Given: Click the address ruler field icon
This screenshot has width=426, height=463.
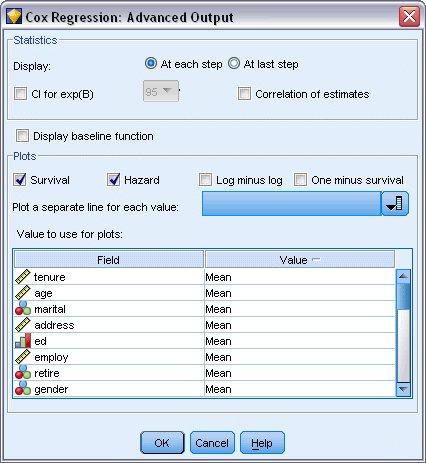Looking at the screenshot, I should [x=23, y=325].
